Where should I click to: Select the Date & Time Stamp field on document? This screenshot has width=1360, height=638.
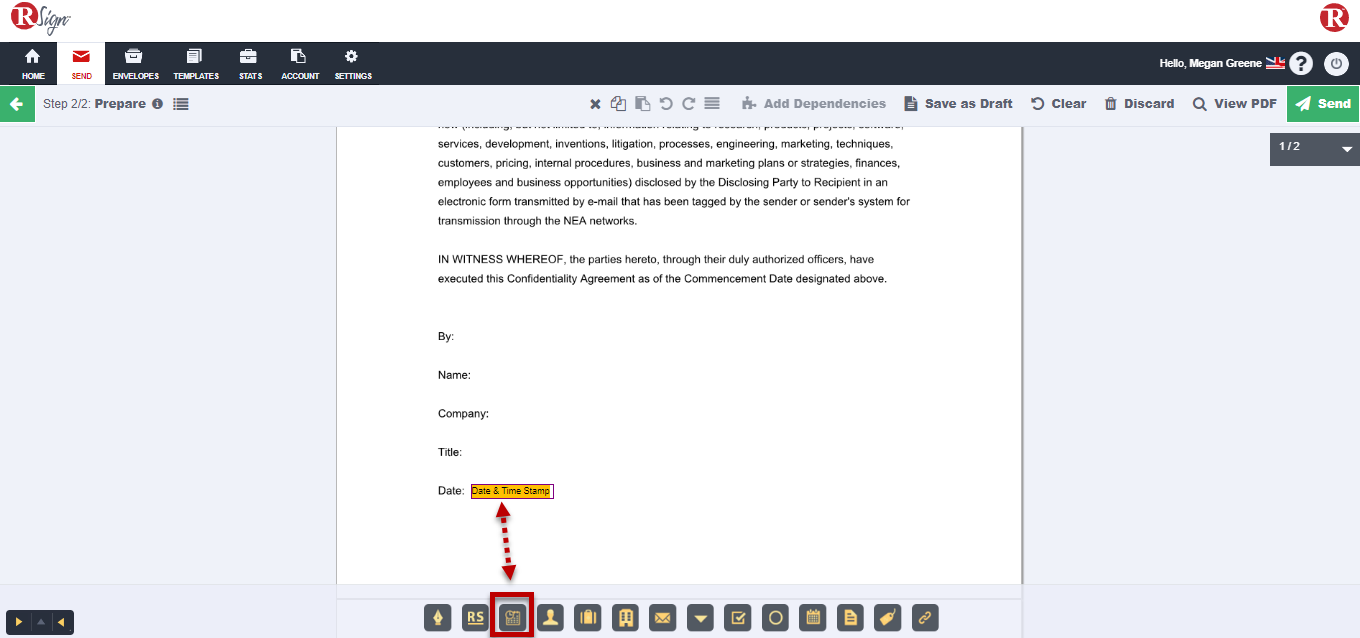coord(512,491)
